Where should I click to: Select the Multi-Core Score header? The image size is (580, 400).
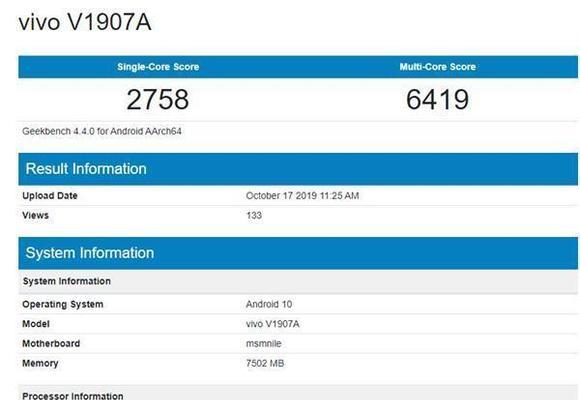[438, 67]
